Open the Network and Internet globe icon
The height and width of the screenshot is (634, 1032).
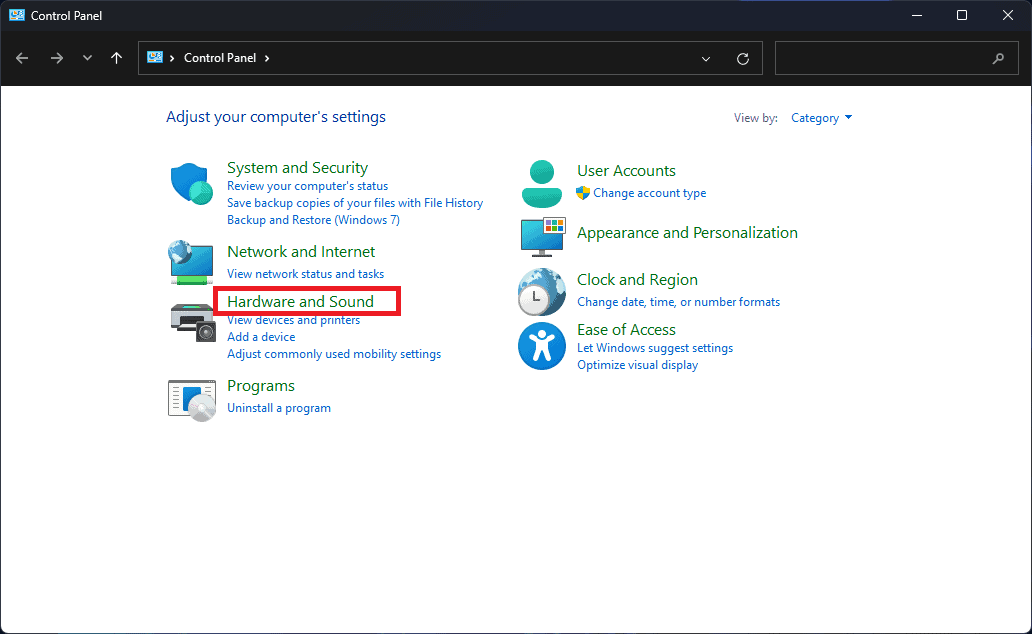191,262
